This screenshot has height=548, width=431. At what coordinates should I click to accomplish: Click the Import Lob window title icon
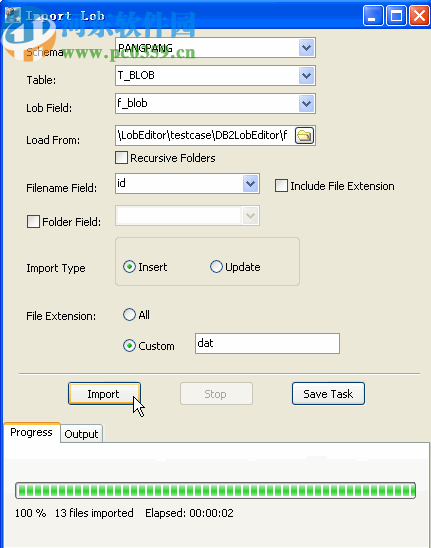pos(13,15)
